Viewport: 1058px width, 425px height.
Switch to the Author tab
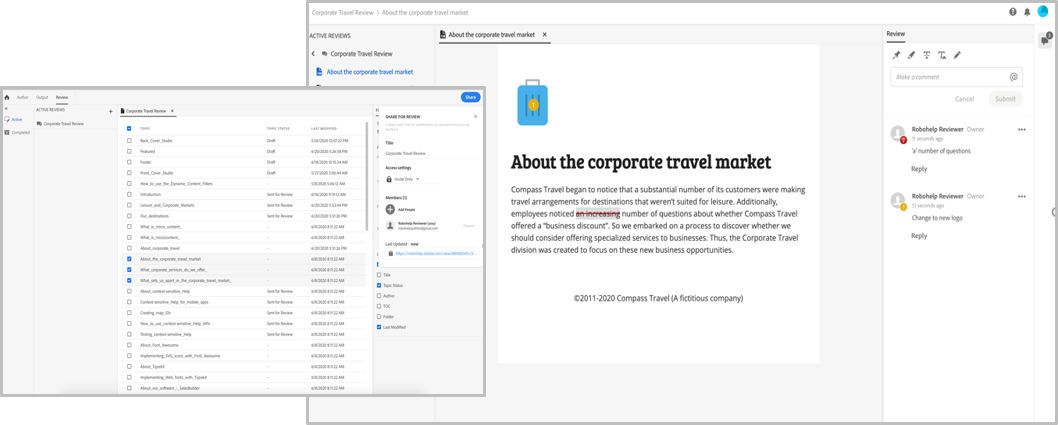coord(23,97)
